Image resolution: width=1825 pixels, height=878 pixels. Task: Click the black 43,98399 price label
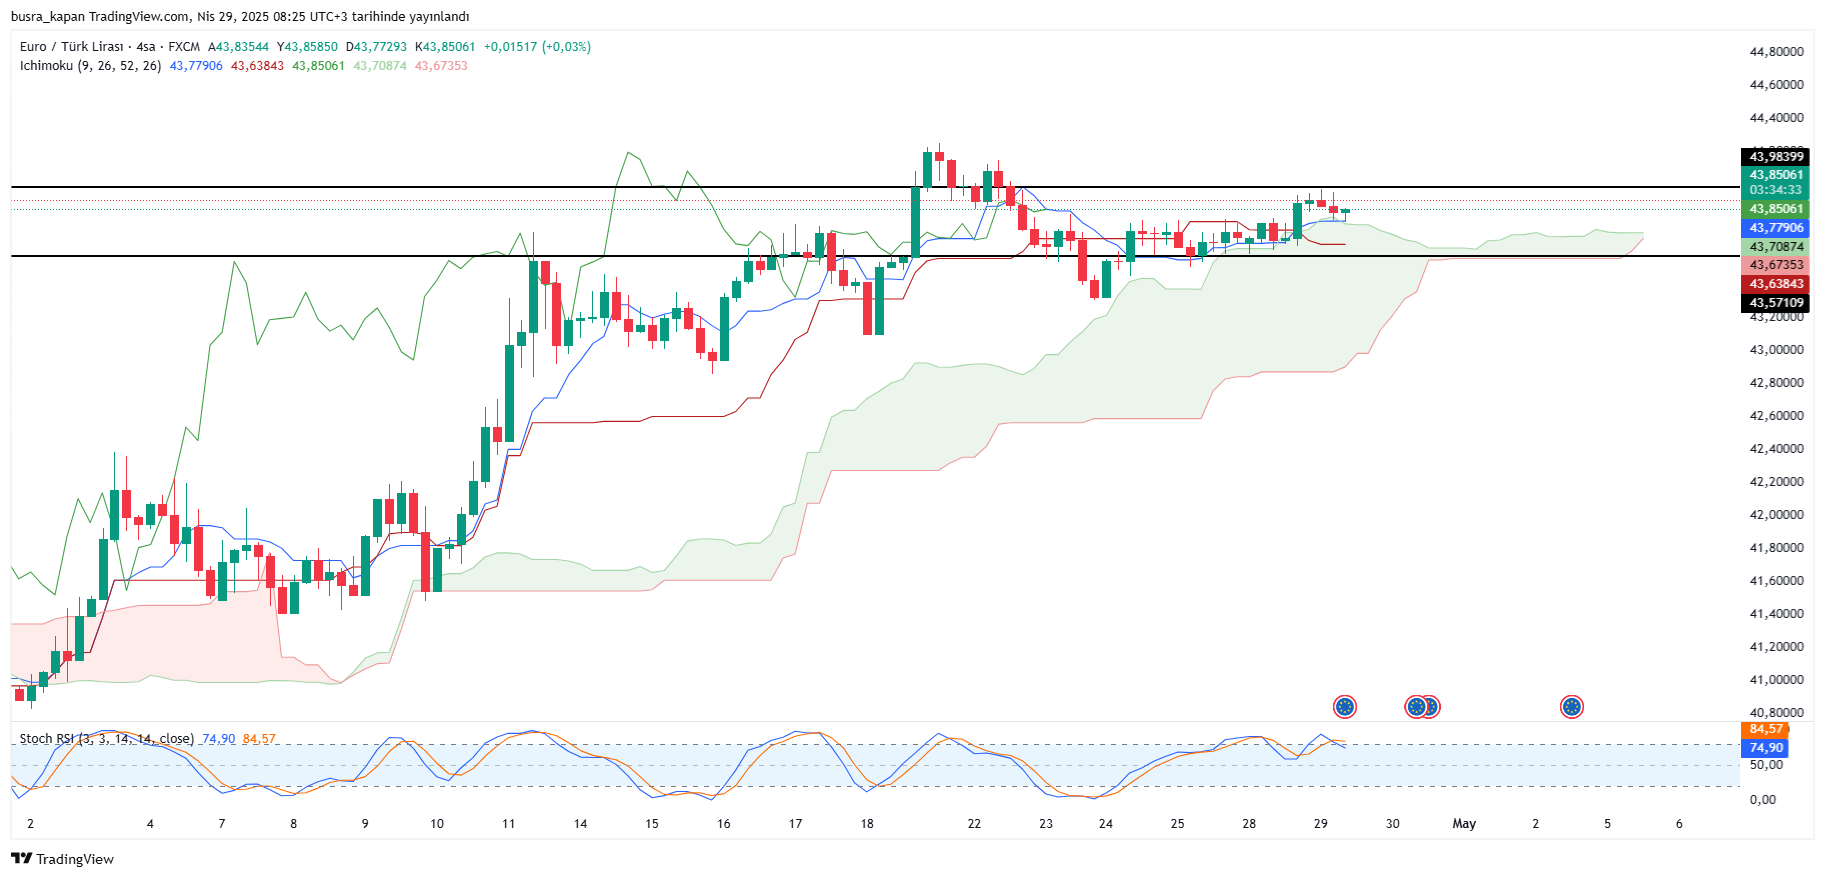click(x=1776, y=157)
